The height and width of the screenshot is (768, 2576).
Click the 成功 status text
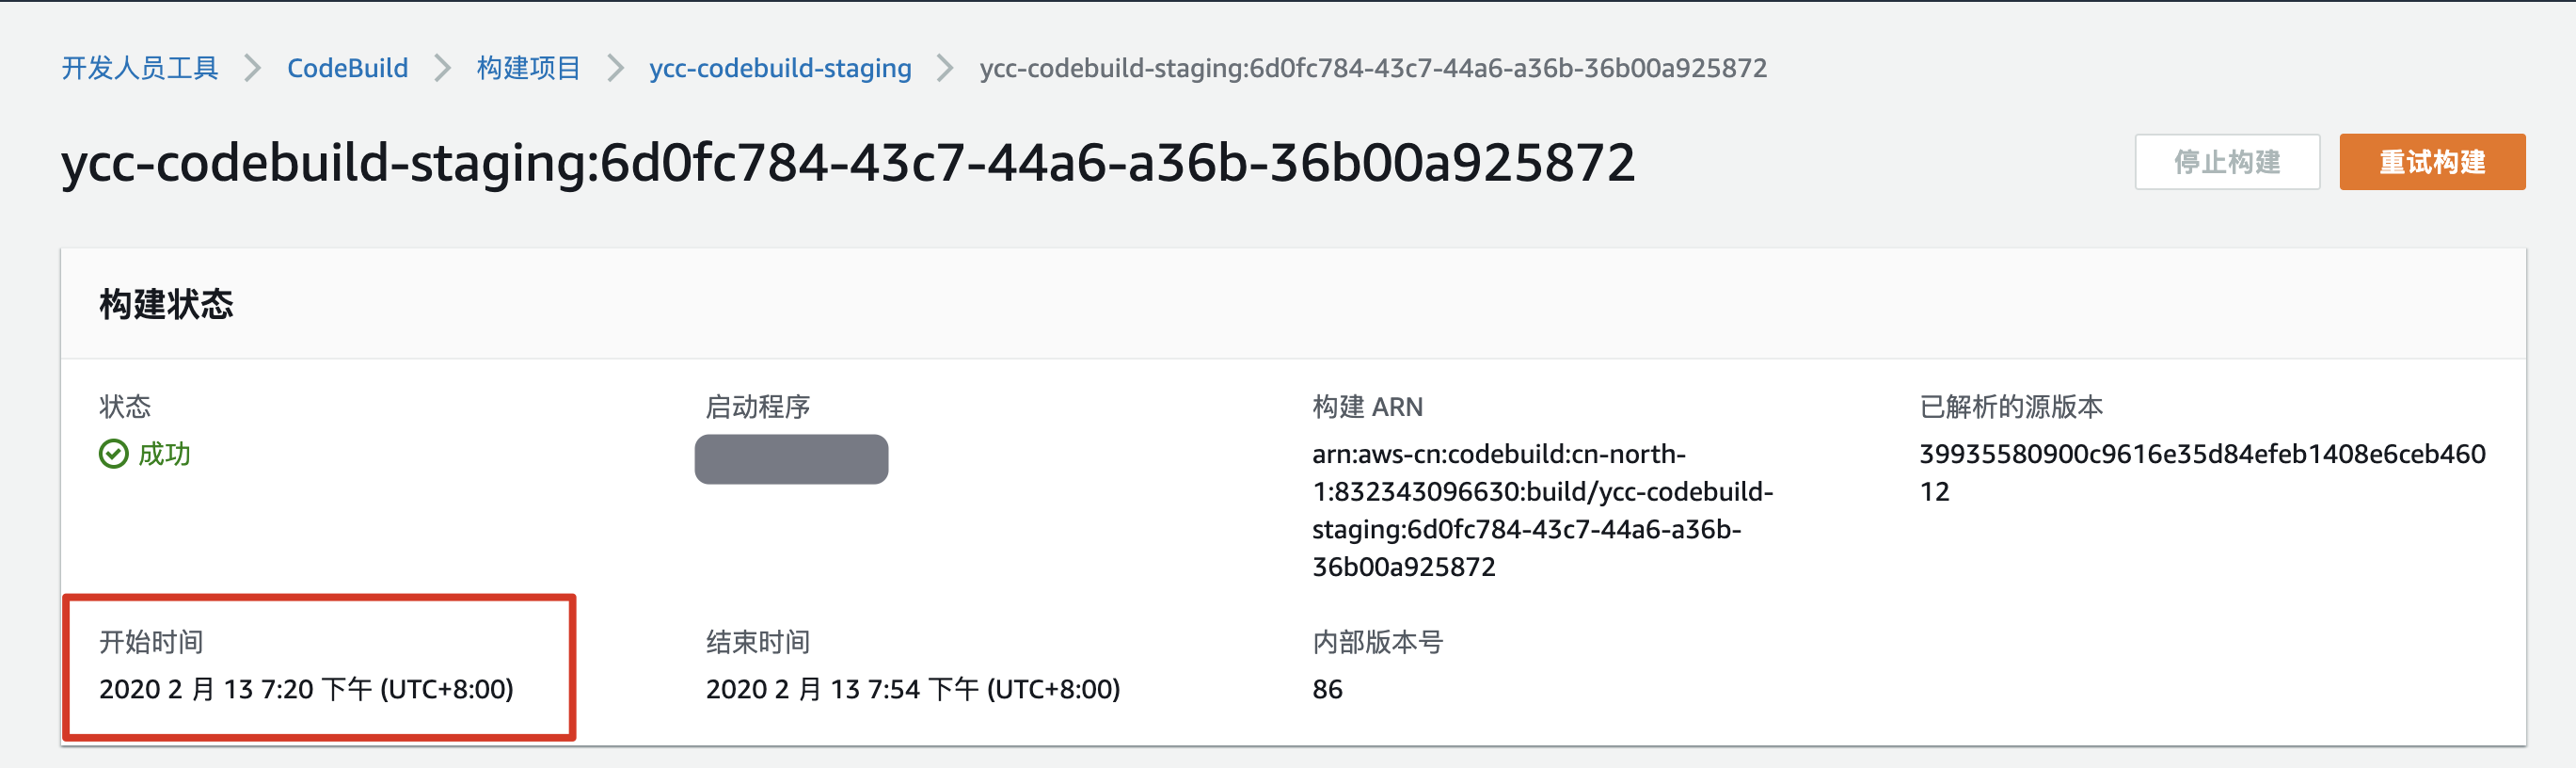164,454
